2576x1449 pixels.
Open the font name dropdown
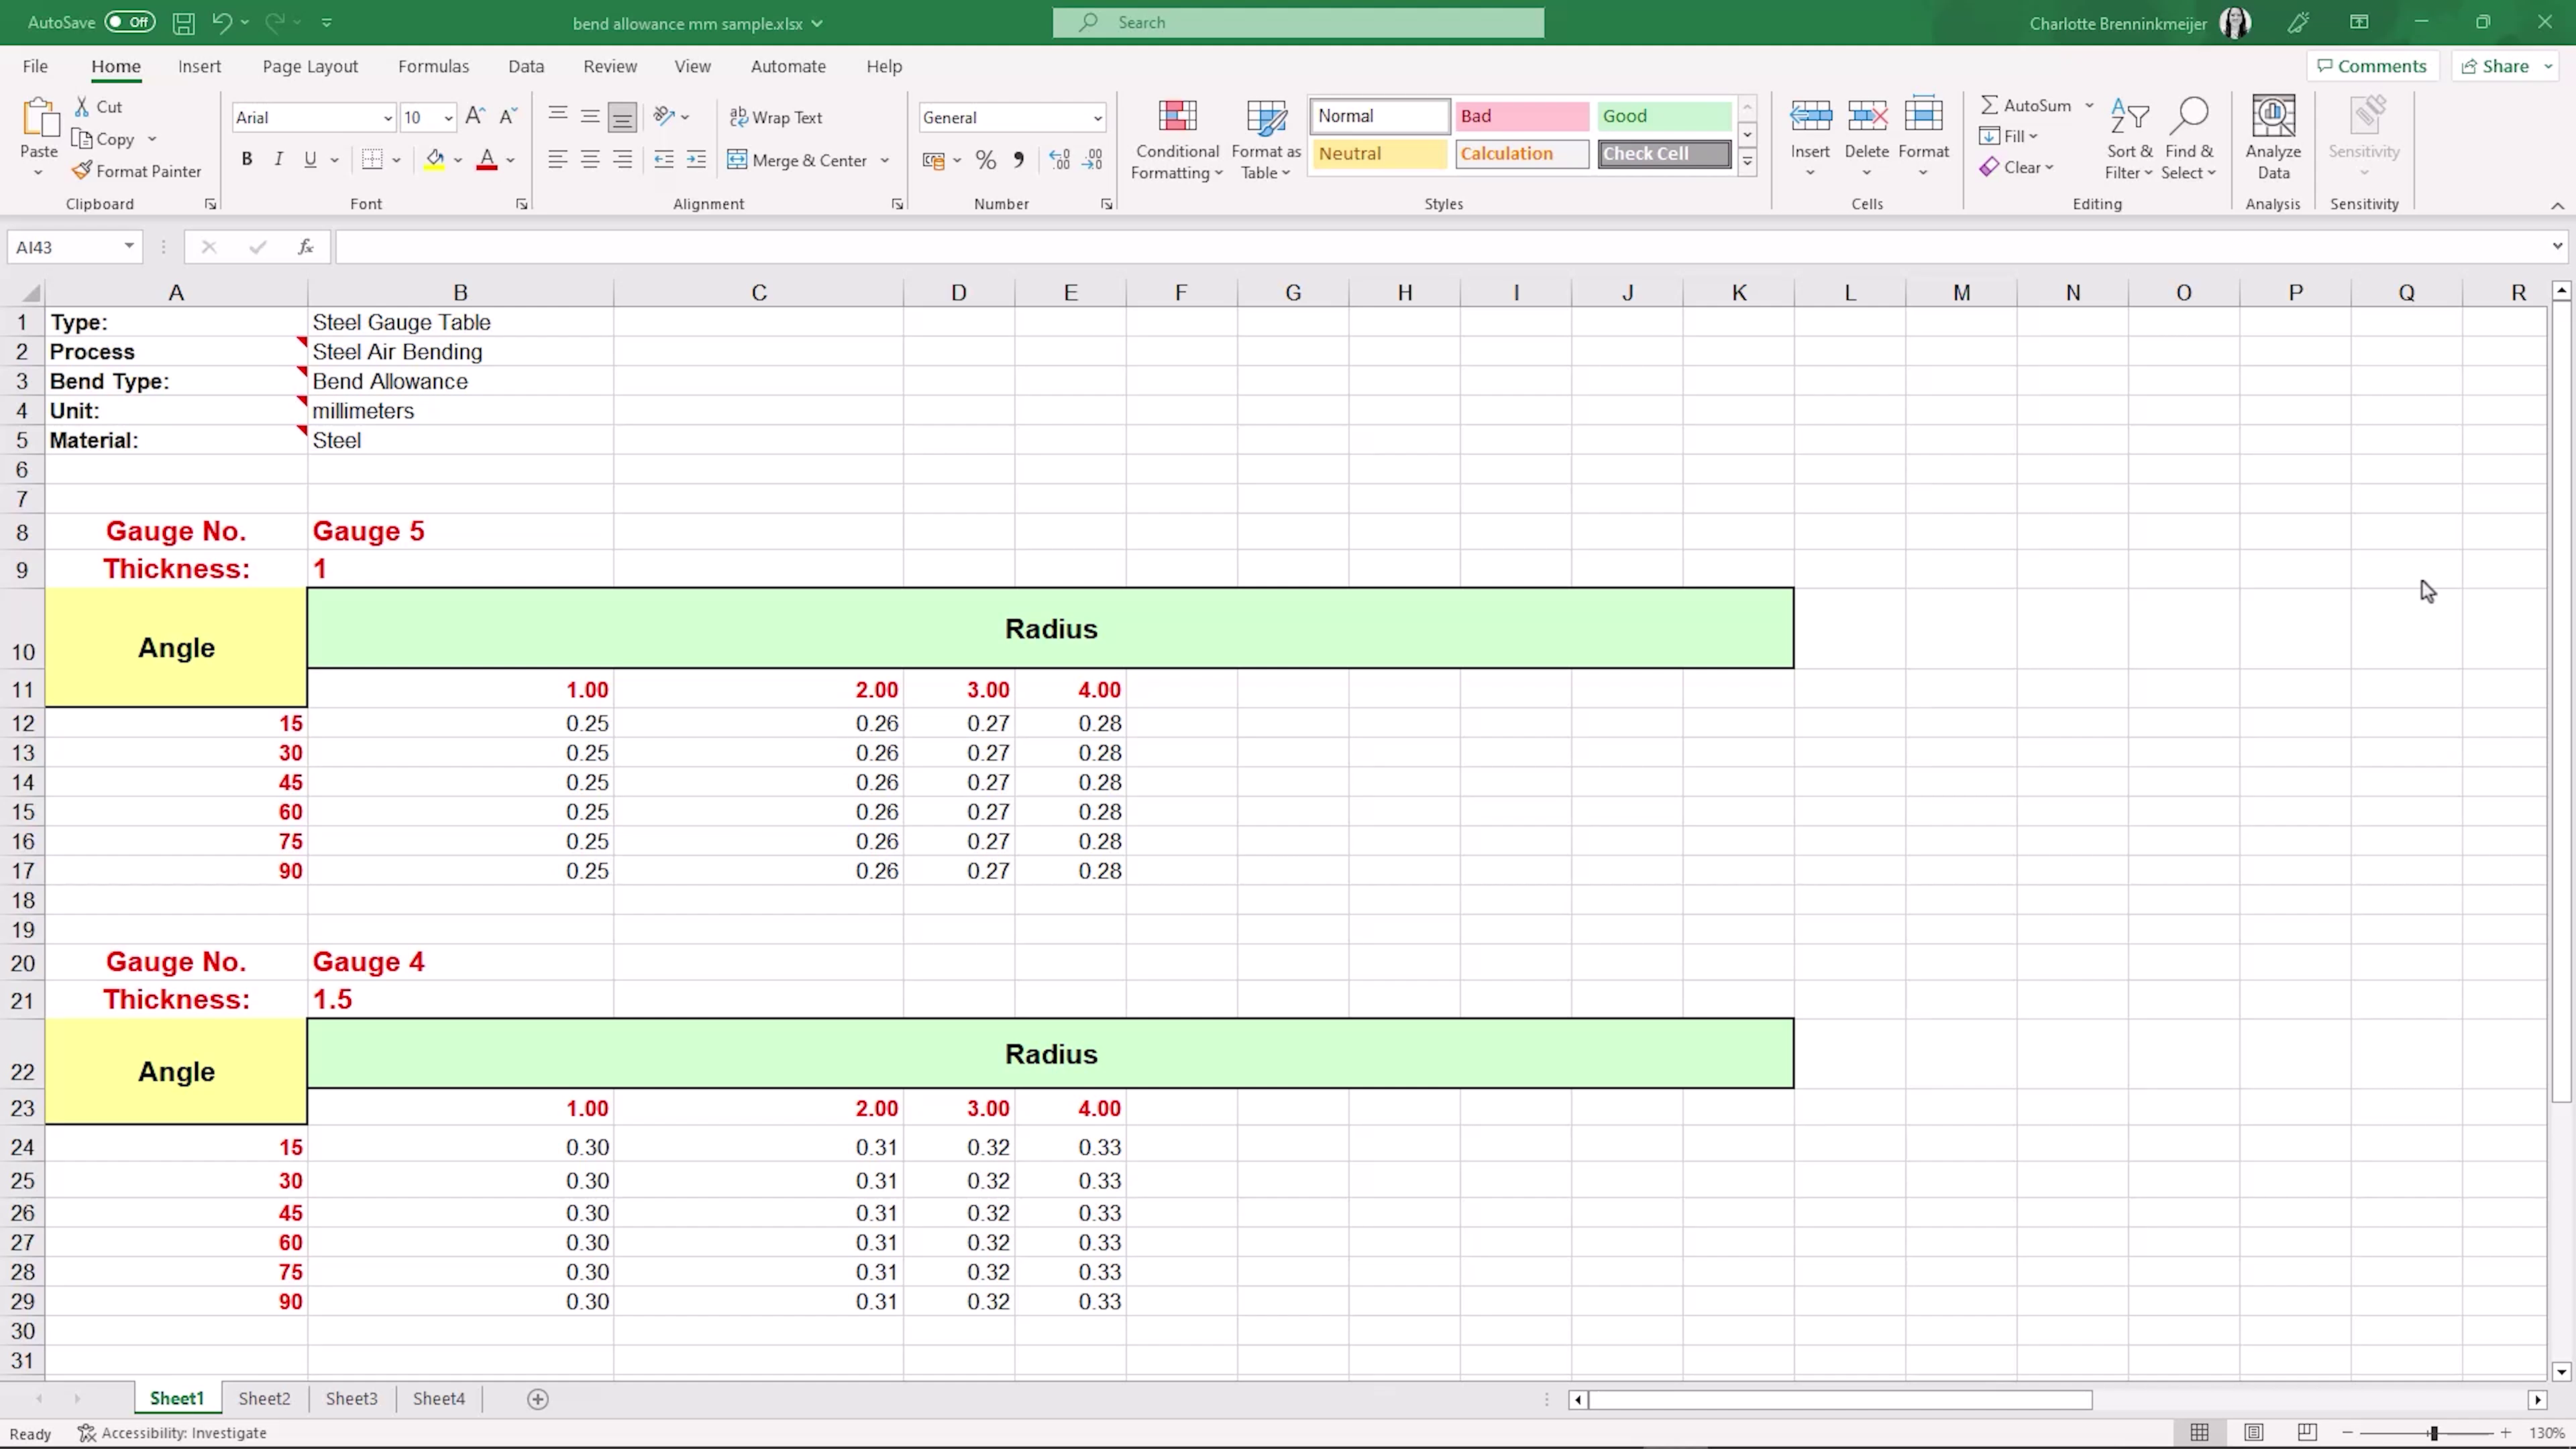pyautogui.click(x=388, y=118)
